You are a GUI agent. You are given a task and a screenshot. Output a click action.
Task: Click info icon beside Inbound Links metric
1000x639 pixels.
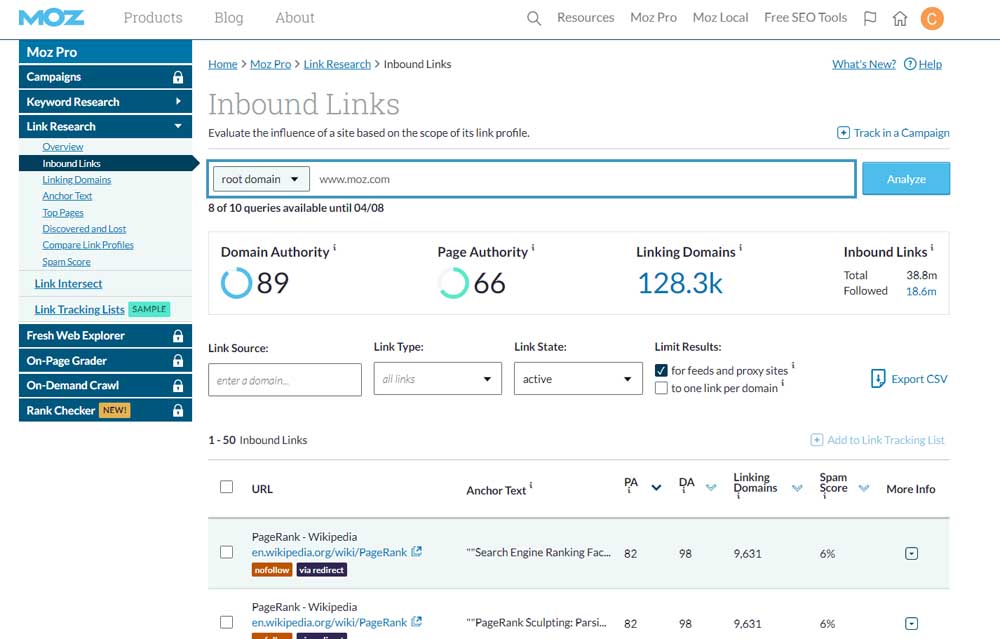[x=932, y=247]
